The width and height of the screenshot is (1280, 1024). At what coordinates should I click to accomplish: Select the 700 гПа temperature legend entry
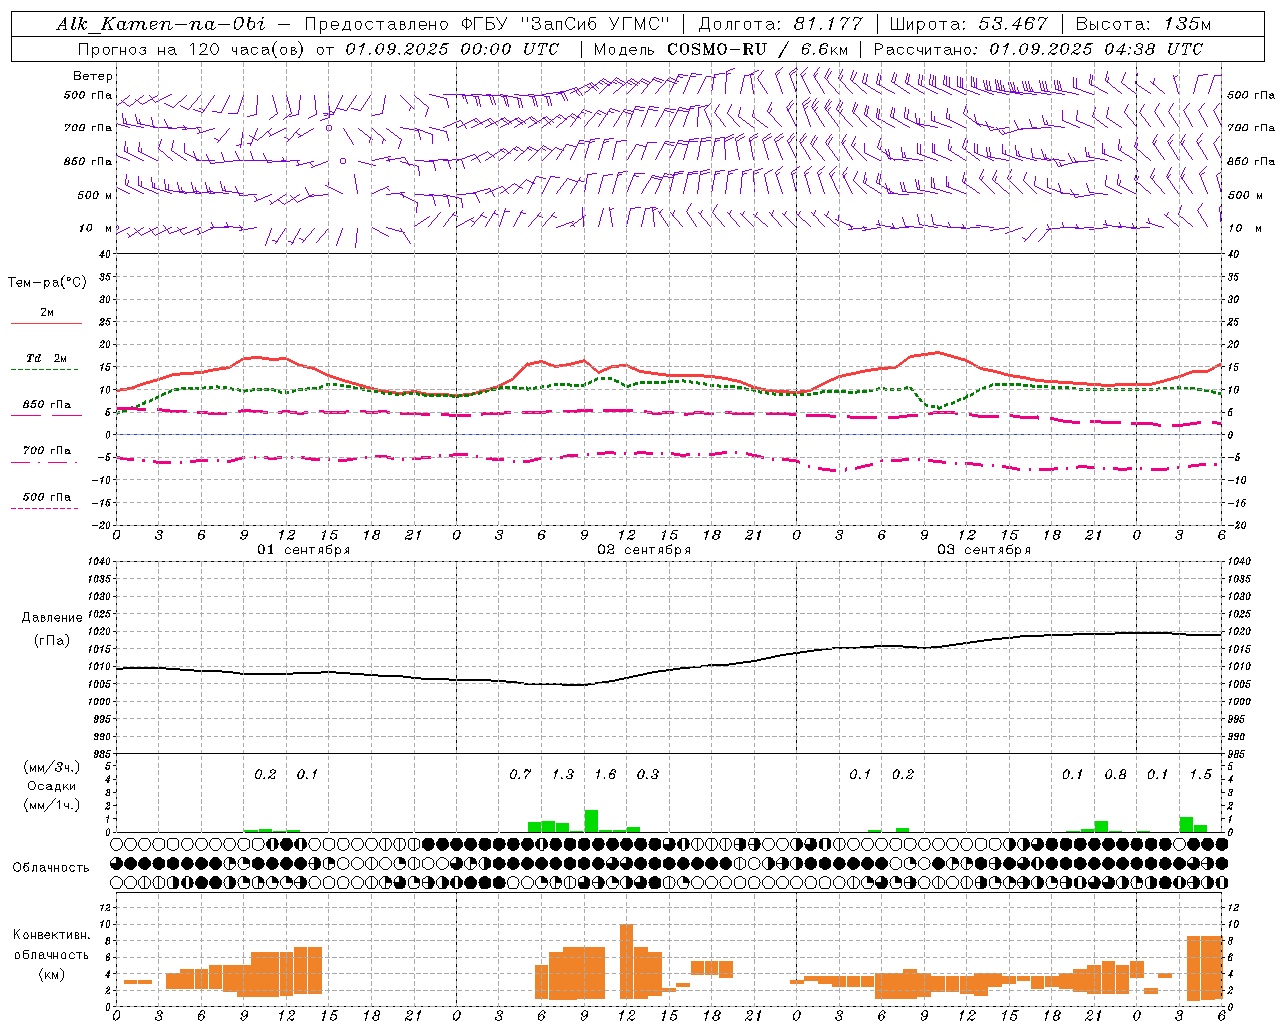47,451
